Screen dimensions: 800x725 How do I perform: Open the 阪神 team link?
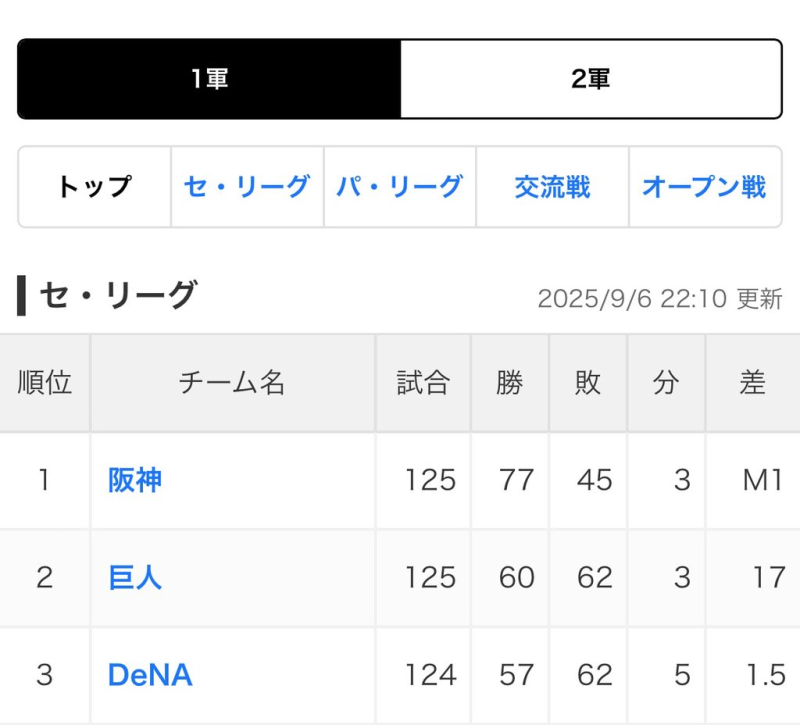point(135,481)
